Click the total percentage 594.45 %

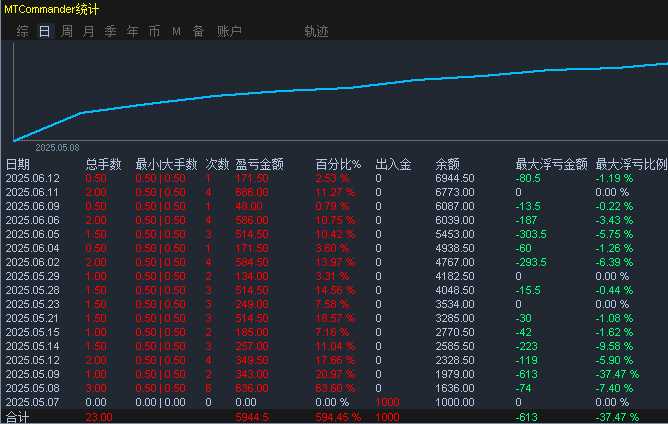coord(338,417)
